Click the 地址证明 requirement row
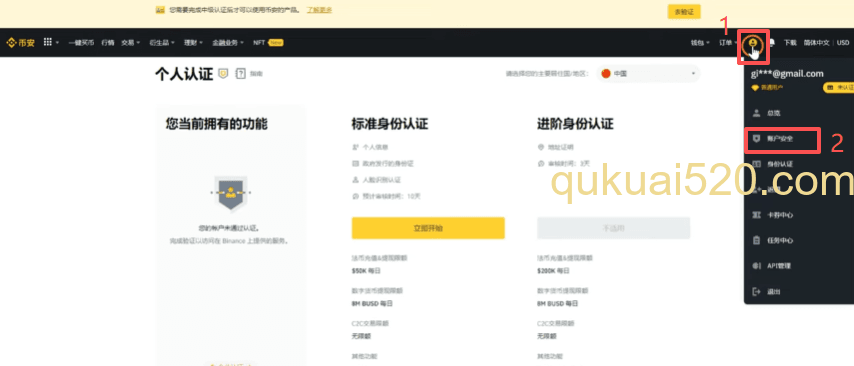The image size is (854, 366). pos(556,147)
